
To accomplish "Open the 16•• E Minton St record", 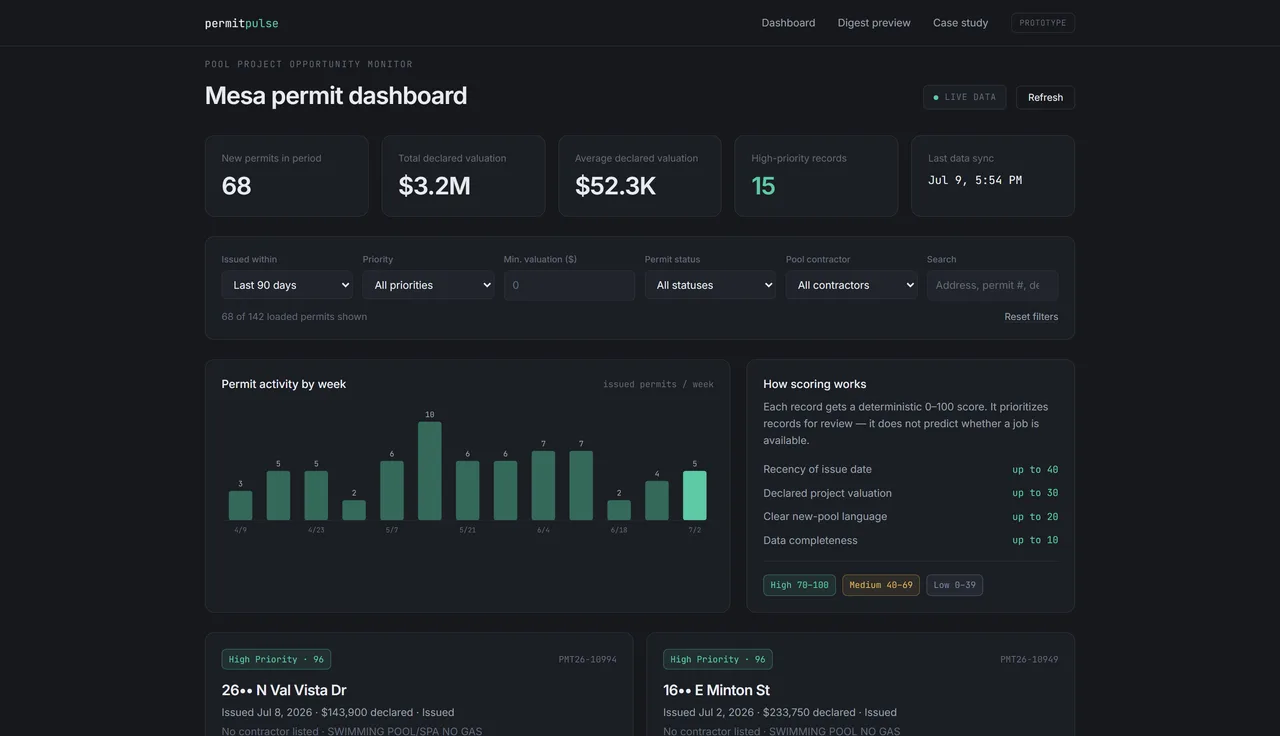I will 716,690.
